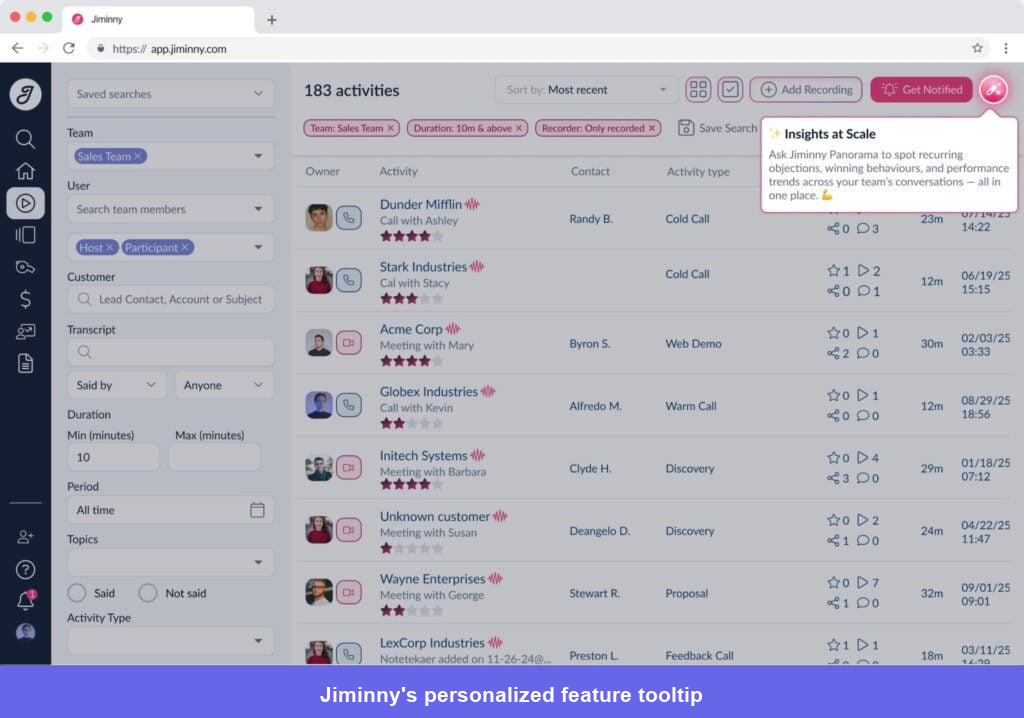
Task: Switch to grid view icon
Action: pyautogui.click(x=698, y=90)
